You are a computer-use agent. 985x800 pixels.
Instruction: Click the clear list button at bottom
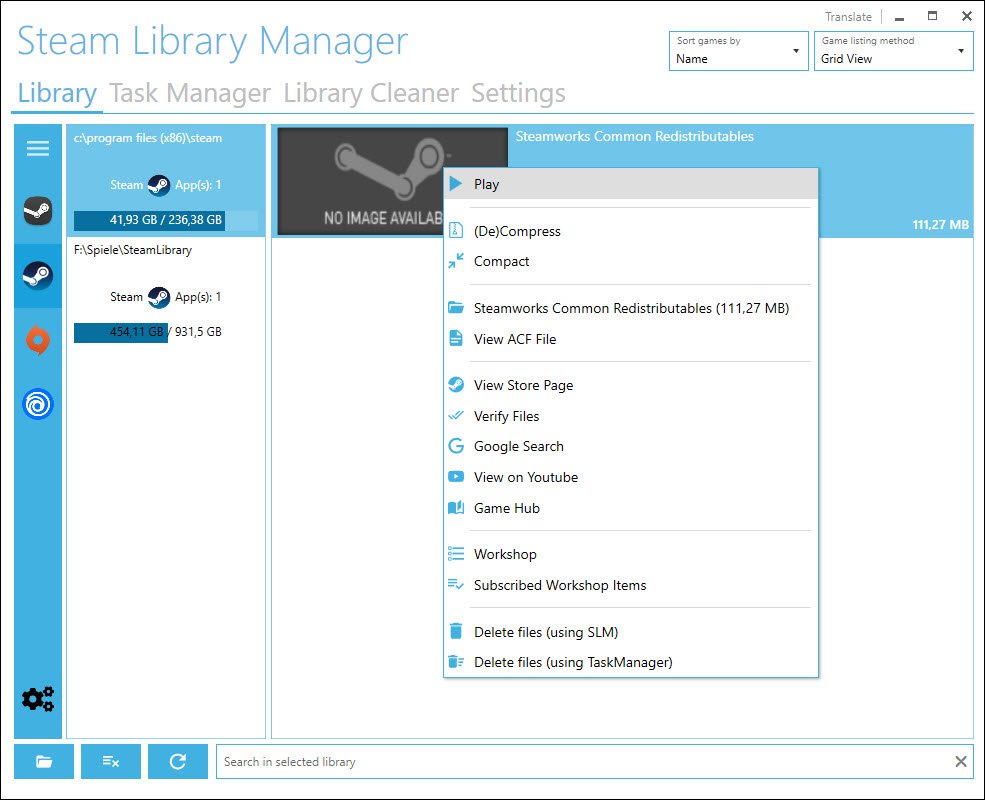point(111,762)
